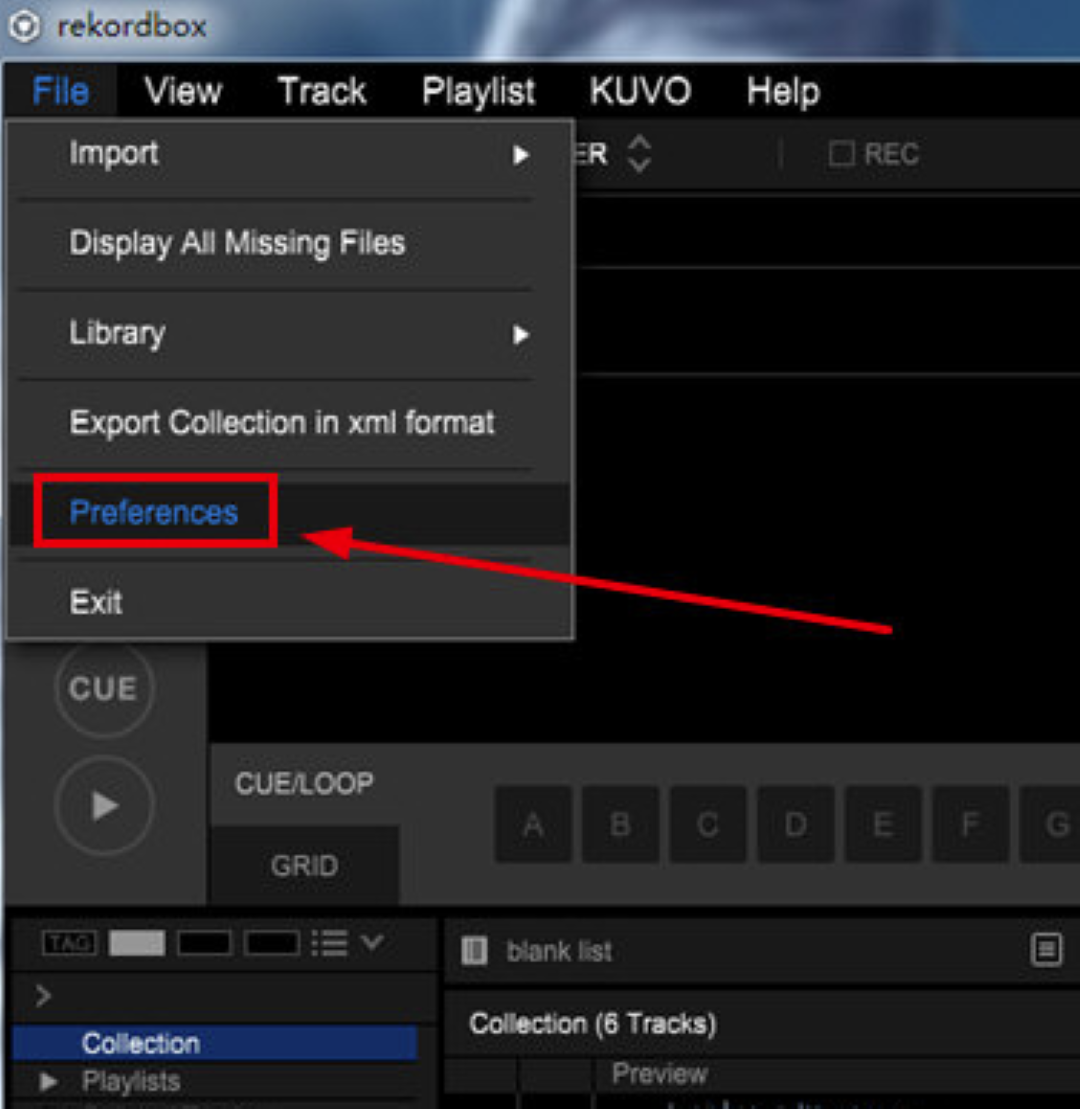Viewport: 1080px width, 1109px height.
Task: Trigger hot cue pad A
Action: 534,825
